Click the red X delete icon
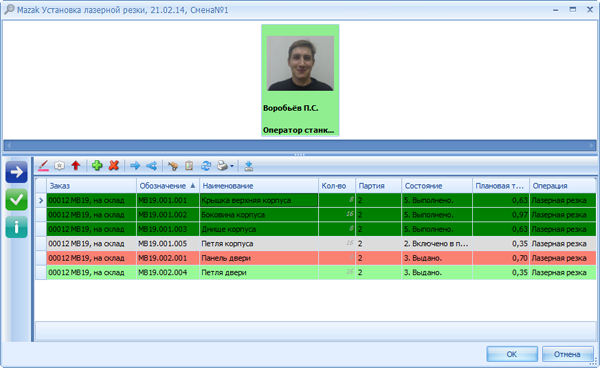600x368 pixels. 114,165
